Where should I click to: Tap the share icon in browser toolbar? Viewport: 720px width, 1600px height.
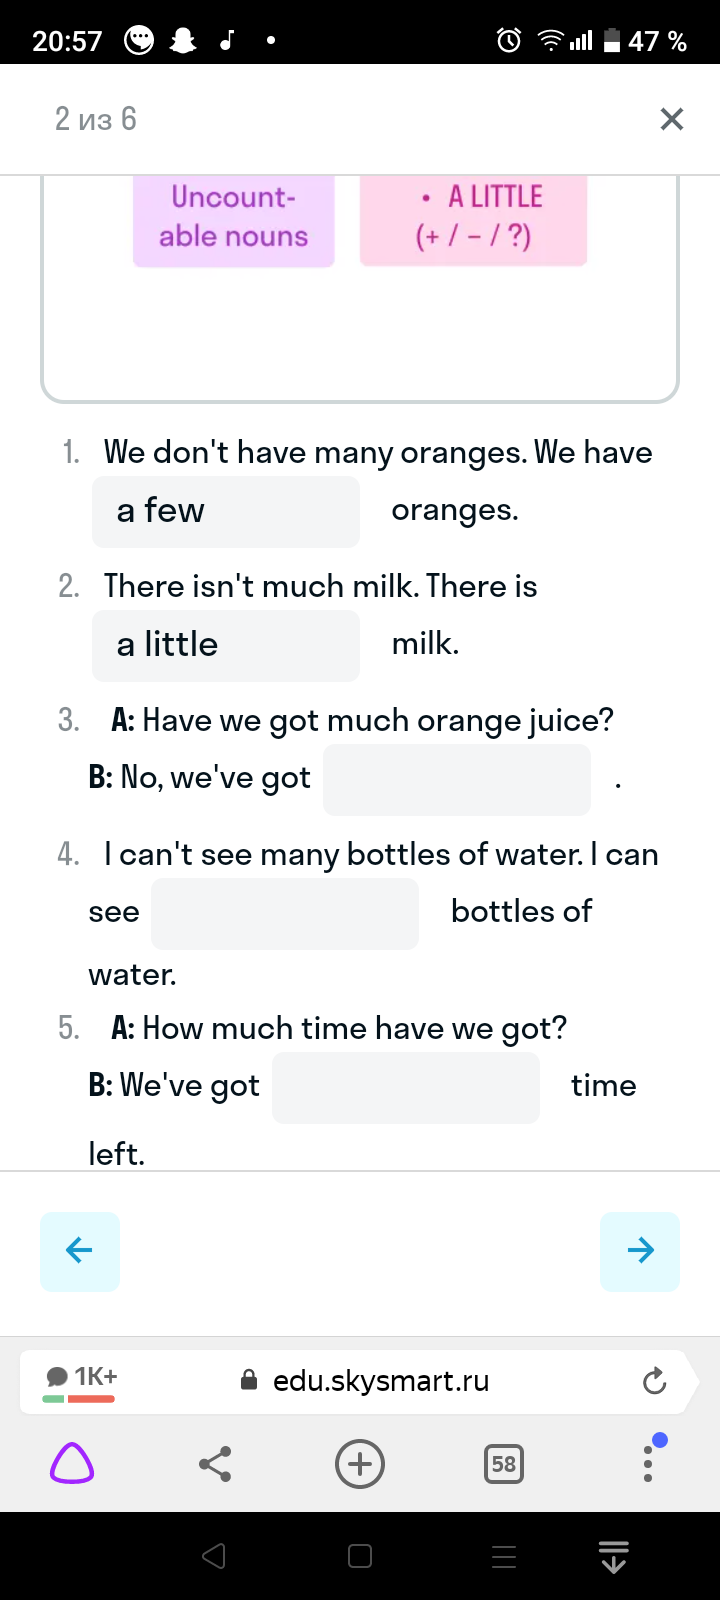(215, 1465)
